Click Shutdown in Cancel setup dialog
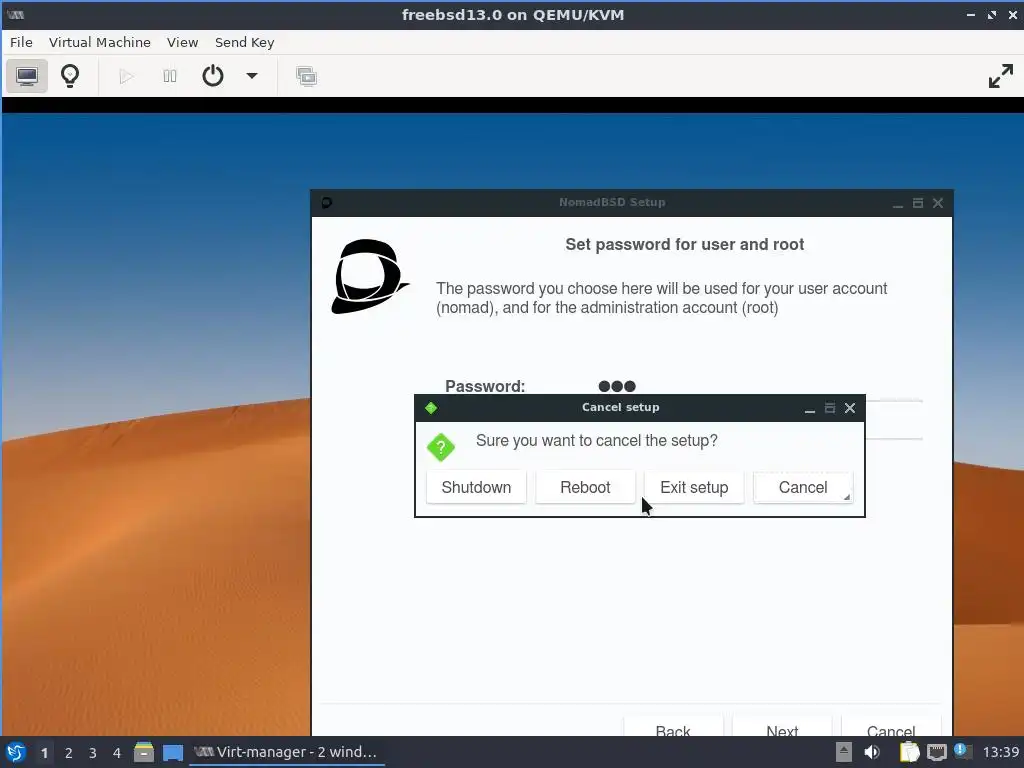The image size is (1024, 768). (x=476, y=487)
